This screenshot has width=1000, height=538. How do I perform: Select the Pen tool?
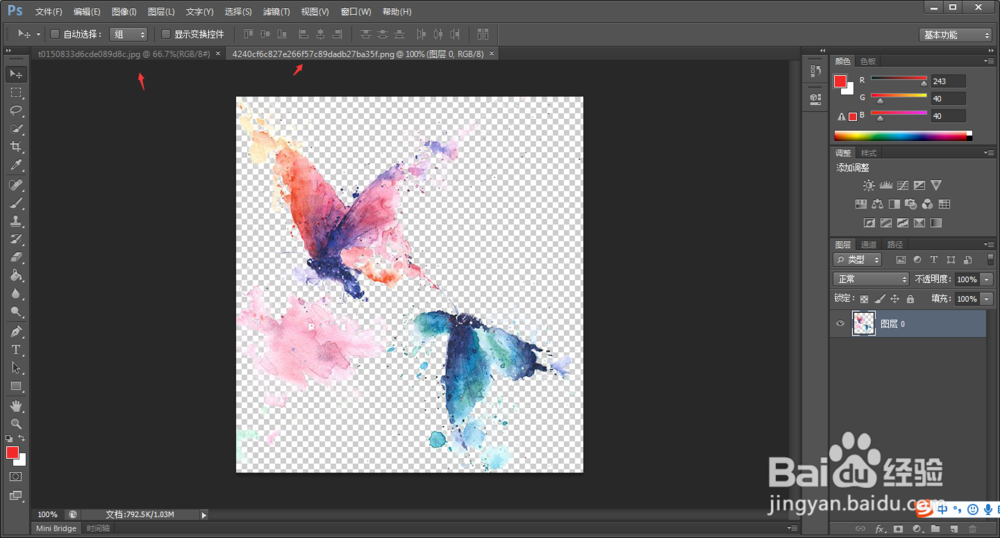pyautogui.click(x=16, y=331)
